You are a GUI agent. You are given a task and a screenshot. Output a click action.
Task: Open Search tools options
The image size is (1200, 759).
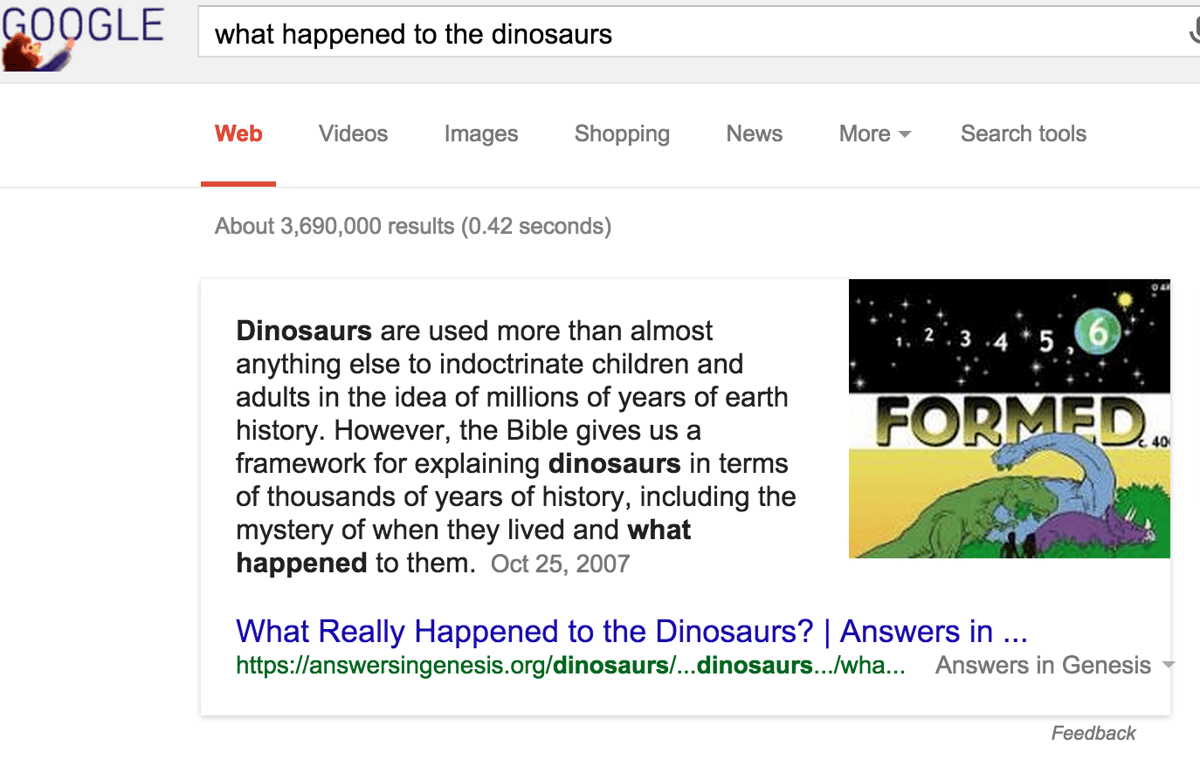click(1023, 134)
